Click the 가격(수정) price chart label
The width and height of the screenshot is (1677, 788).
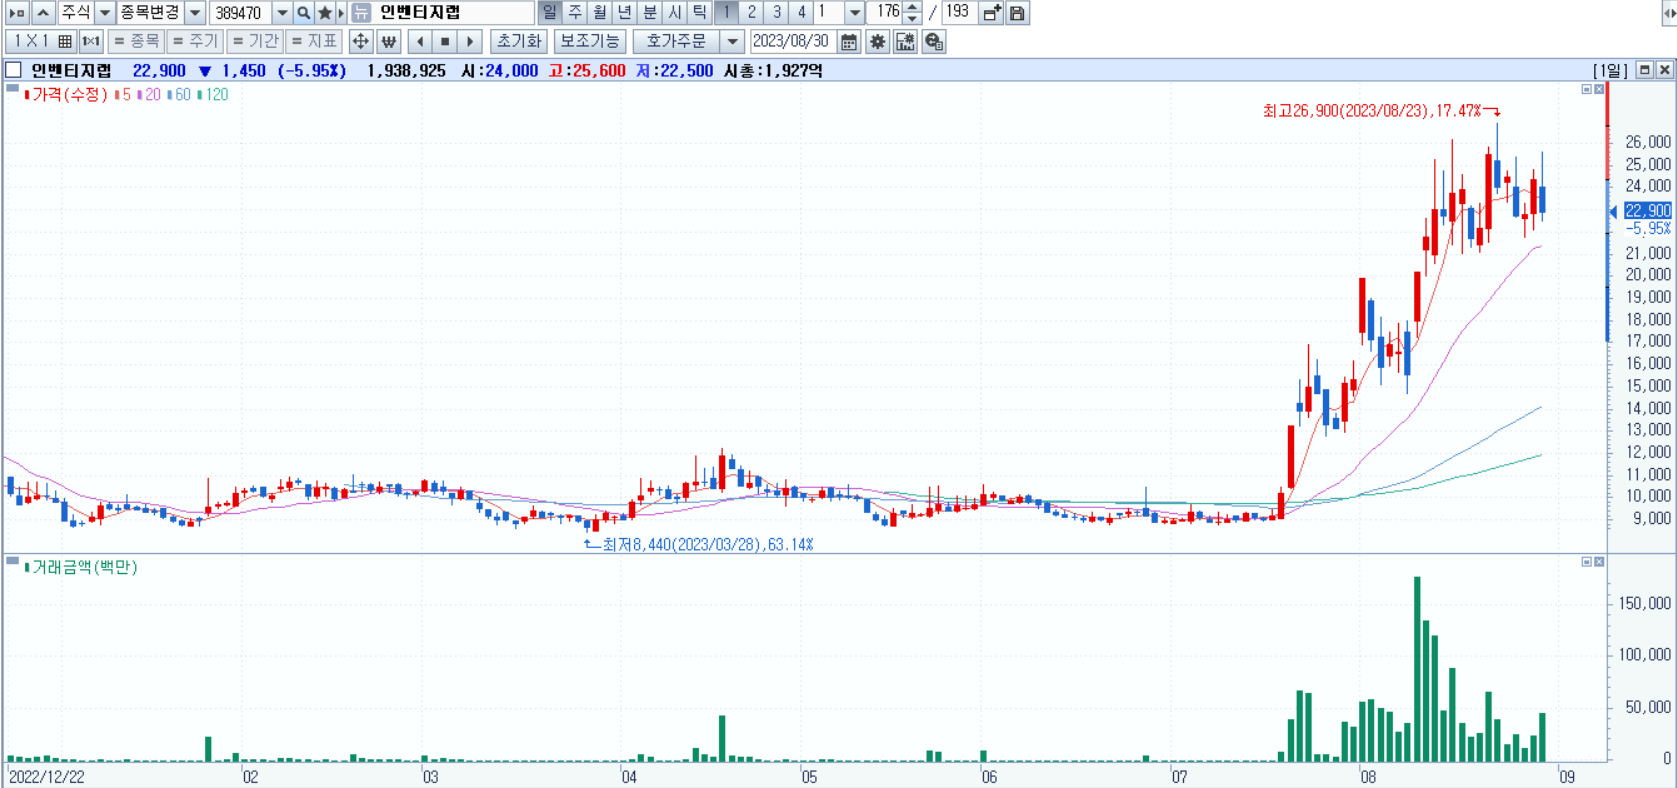pyautogui.click(x=66, y=94)
